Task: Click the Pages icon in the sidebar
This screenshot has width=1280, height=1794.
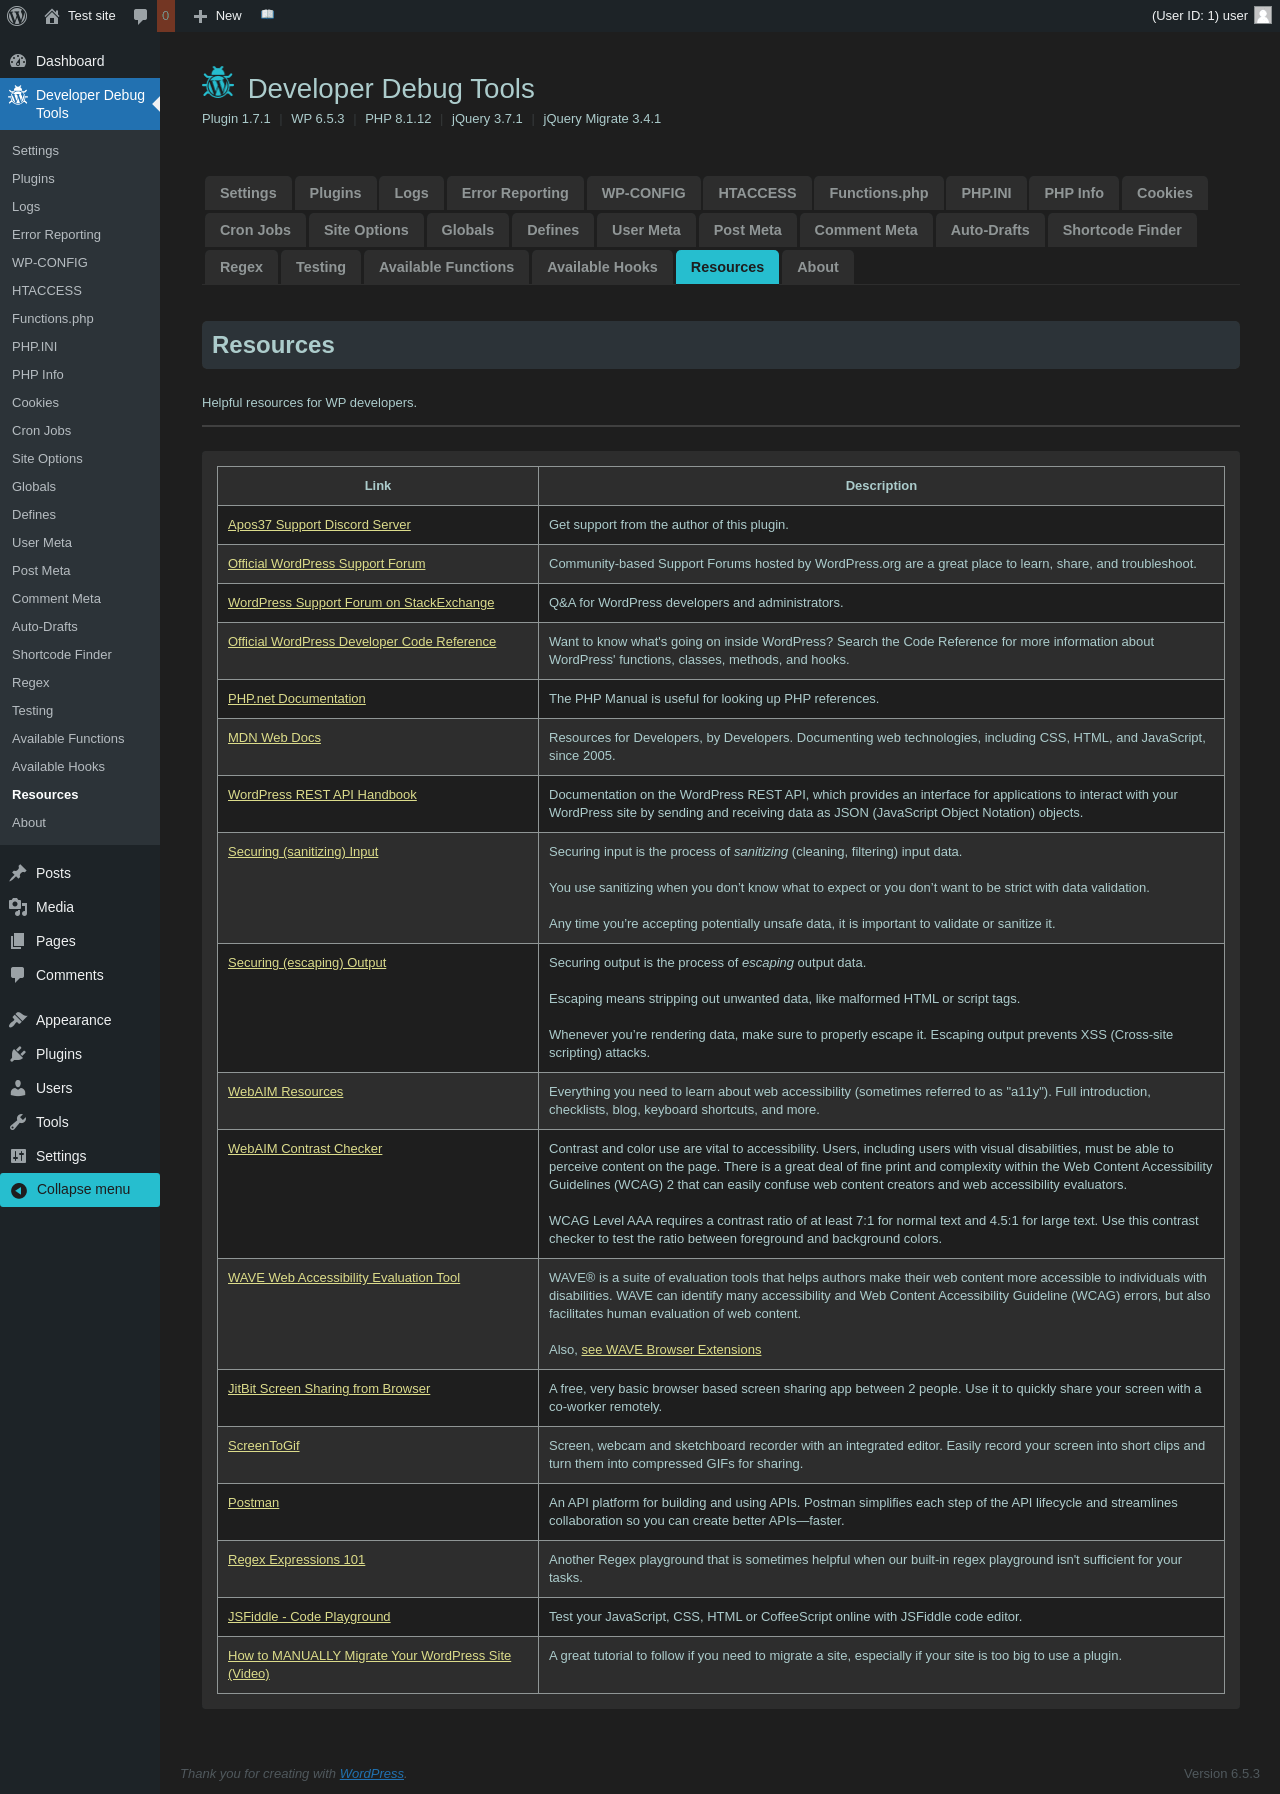Action: click(18, 941)
